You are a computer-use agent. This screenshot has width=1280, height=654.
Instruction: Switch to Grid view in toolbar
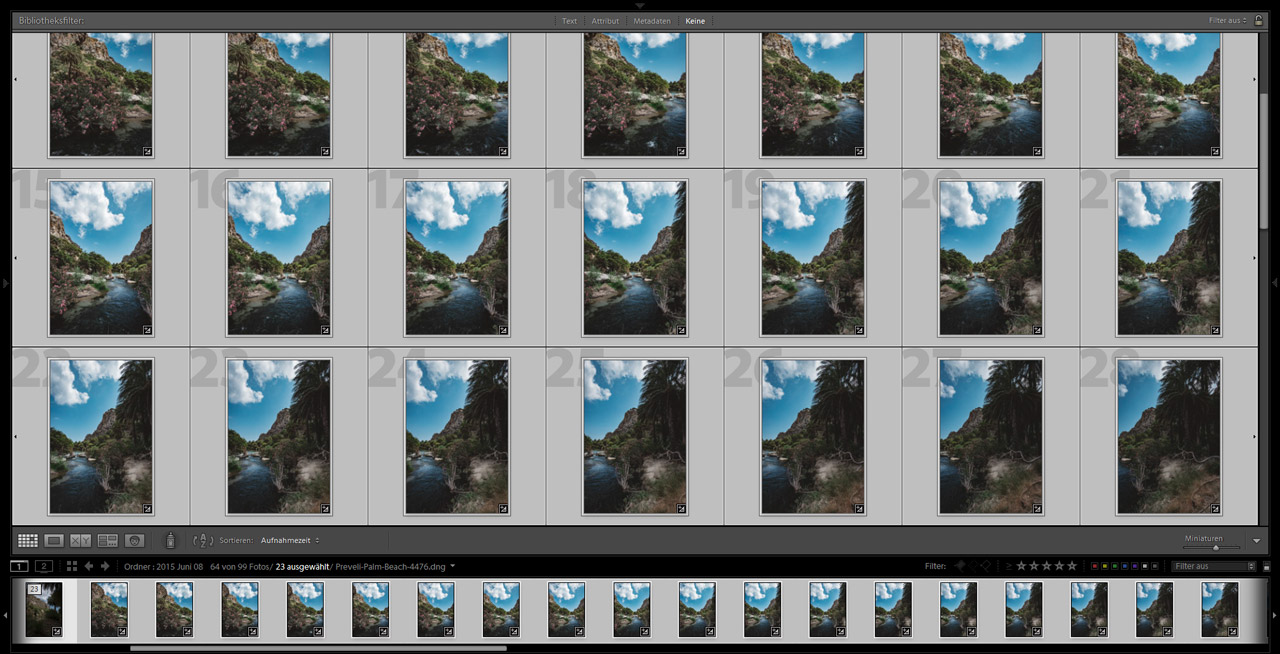click(x=28, y=540)
